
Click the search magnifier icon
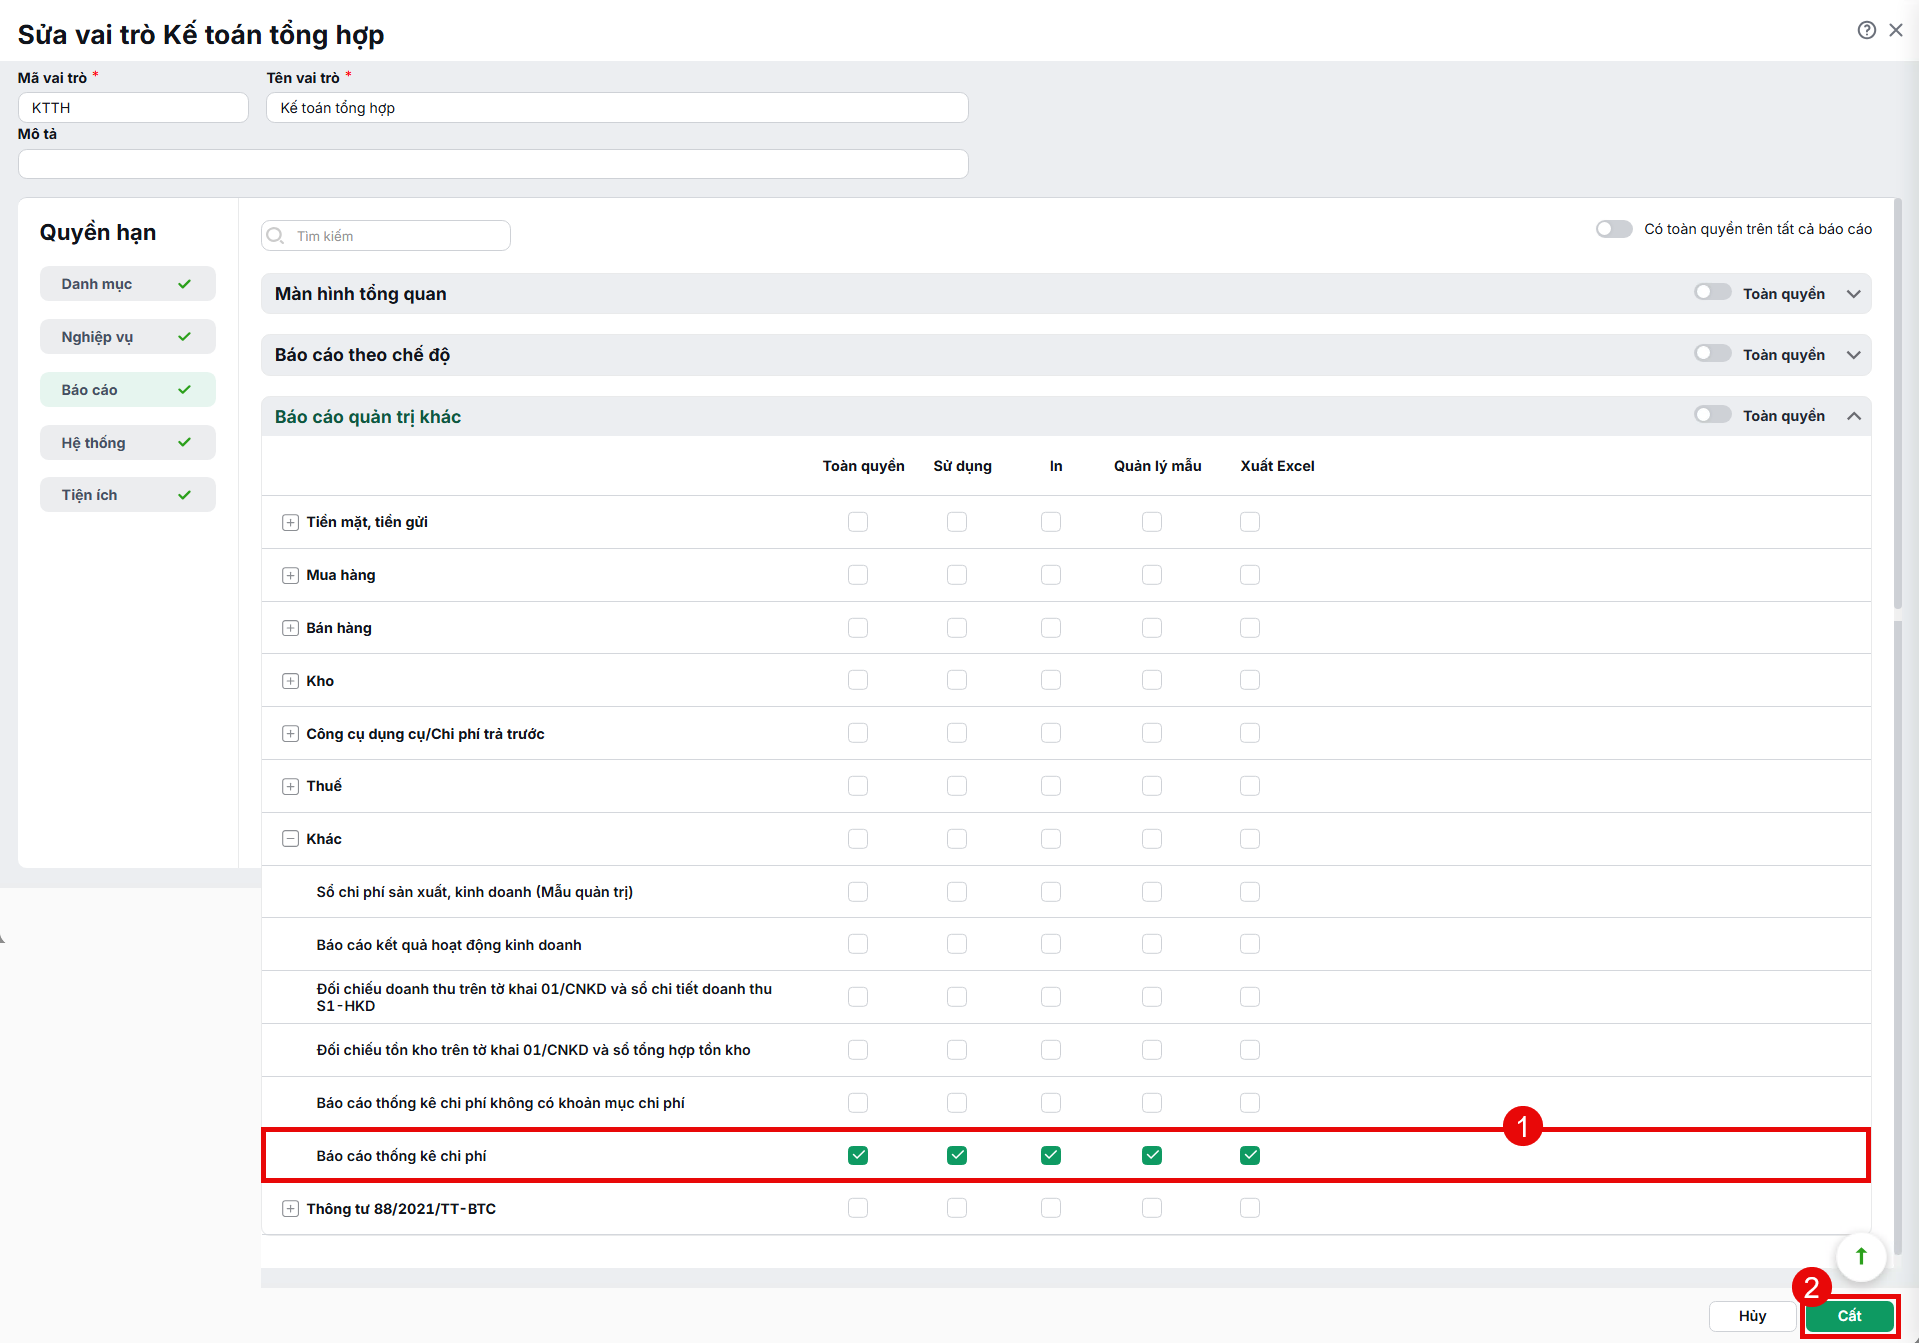(276, 236)
